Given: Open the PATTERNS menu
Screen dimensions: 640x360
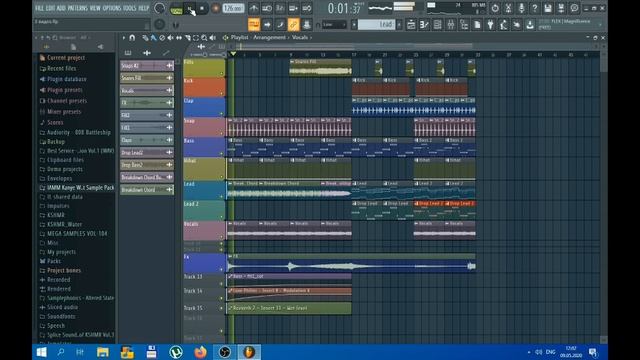Looking at the screenshot, I should point(78,8).
